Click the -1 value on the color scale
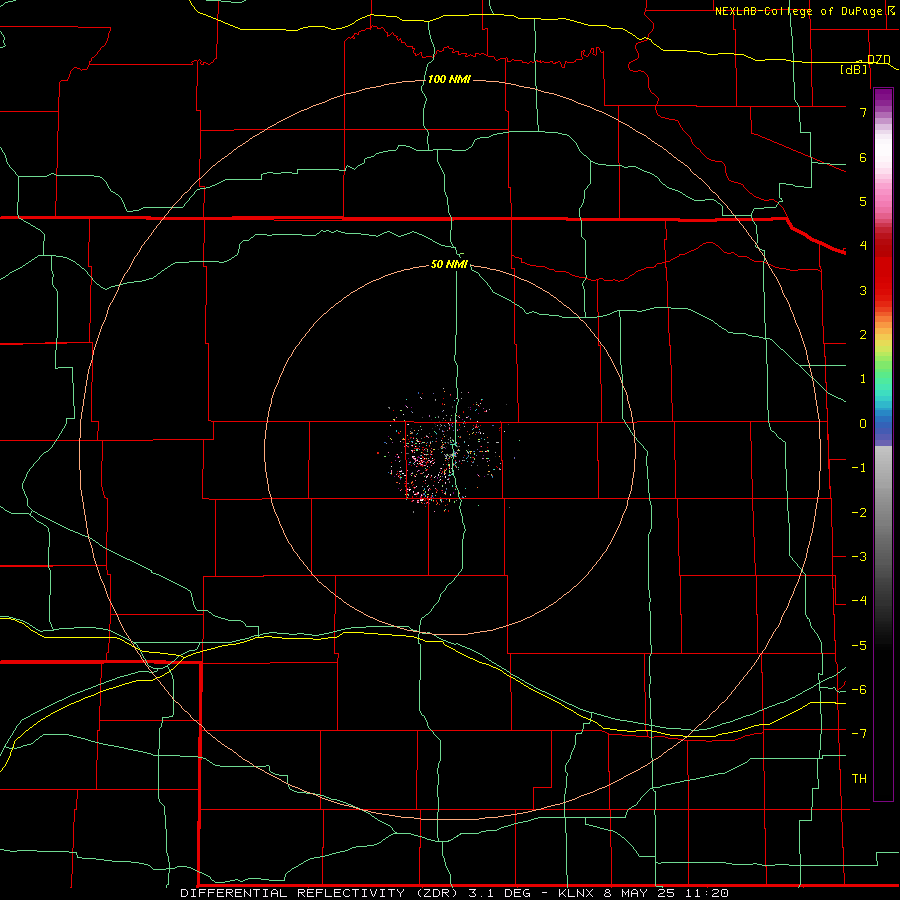This screenshot has height=900, width=900. click(x=859, y=468)
